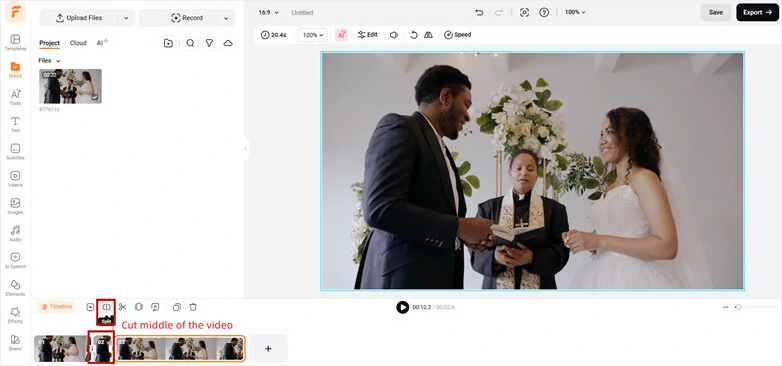
Task: Open the canvas zoom 100% dropdown
Action: [575, 12]
